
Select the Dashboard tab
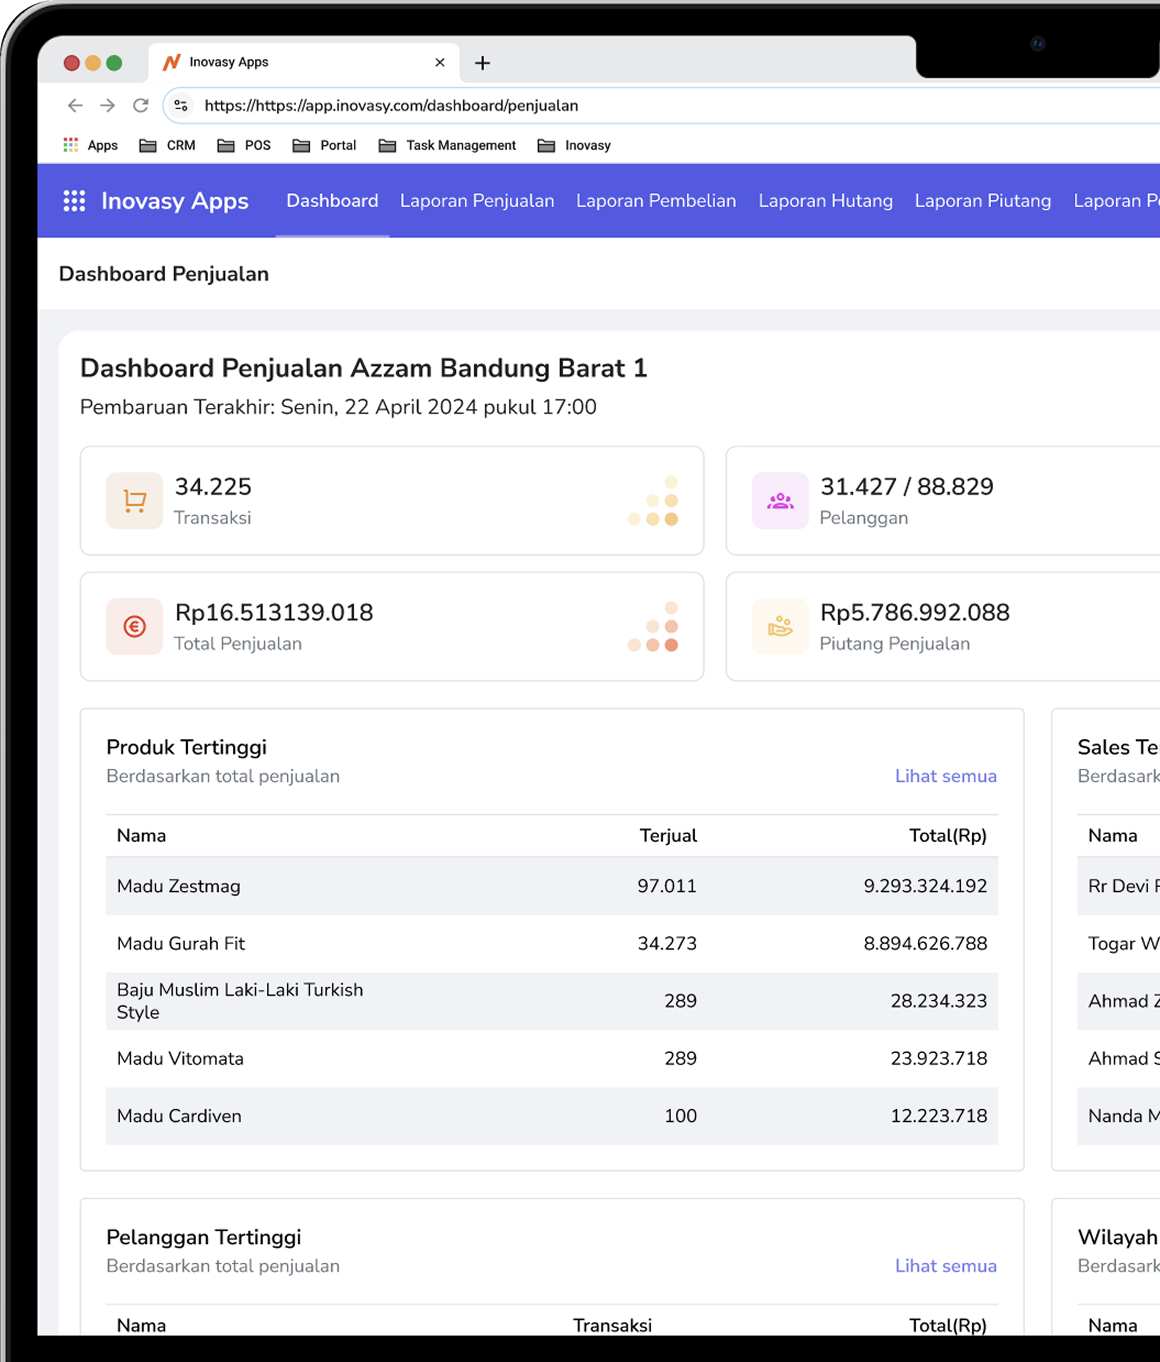[x=332, y=201]
